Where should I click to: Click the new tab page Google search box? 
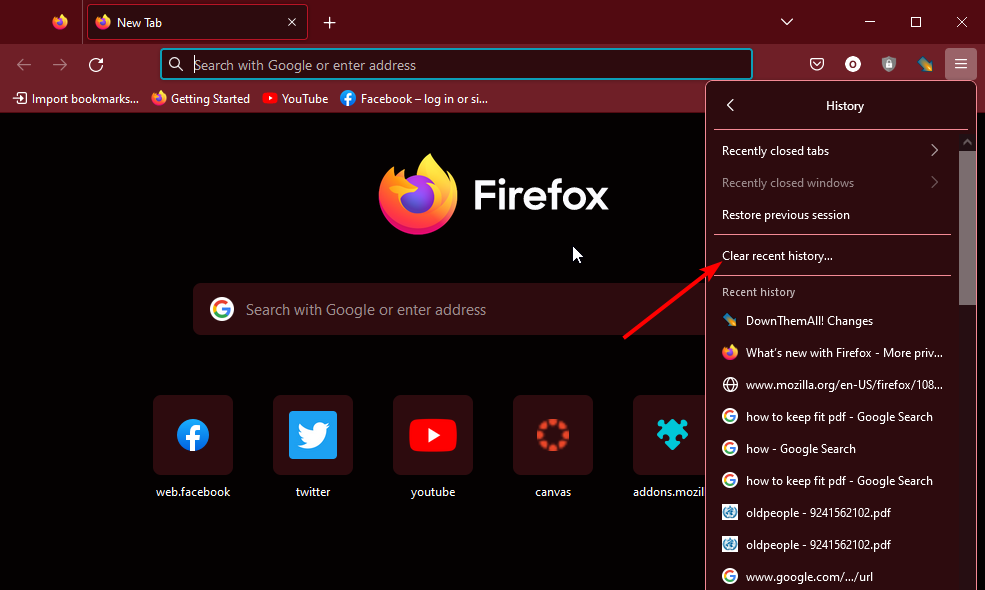449,309
